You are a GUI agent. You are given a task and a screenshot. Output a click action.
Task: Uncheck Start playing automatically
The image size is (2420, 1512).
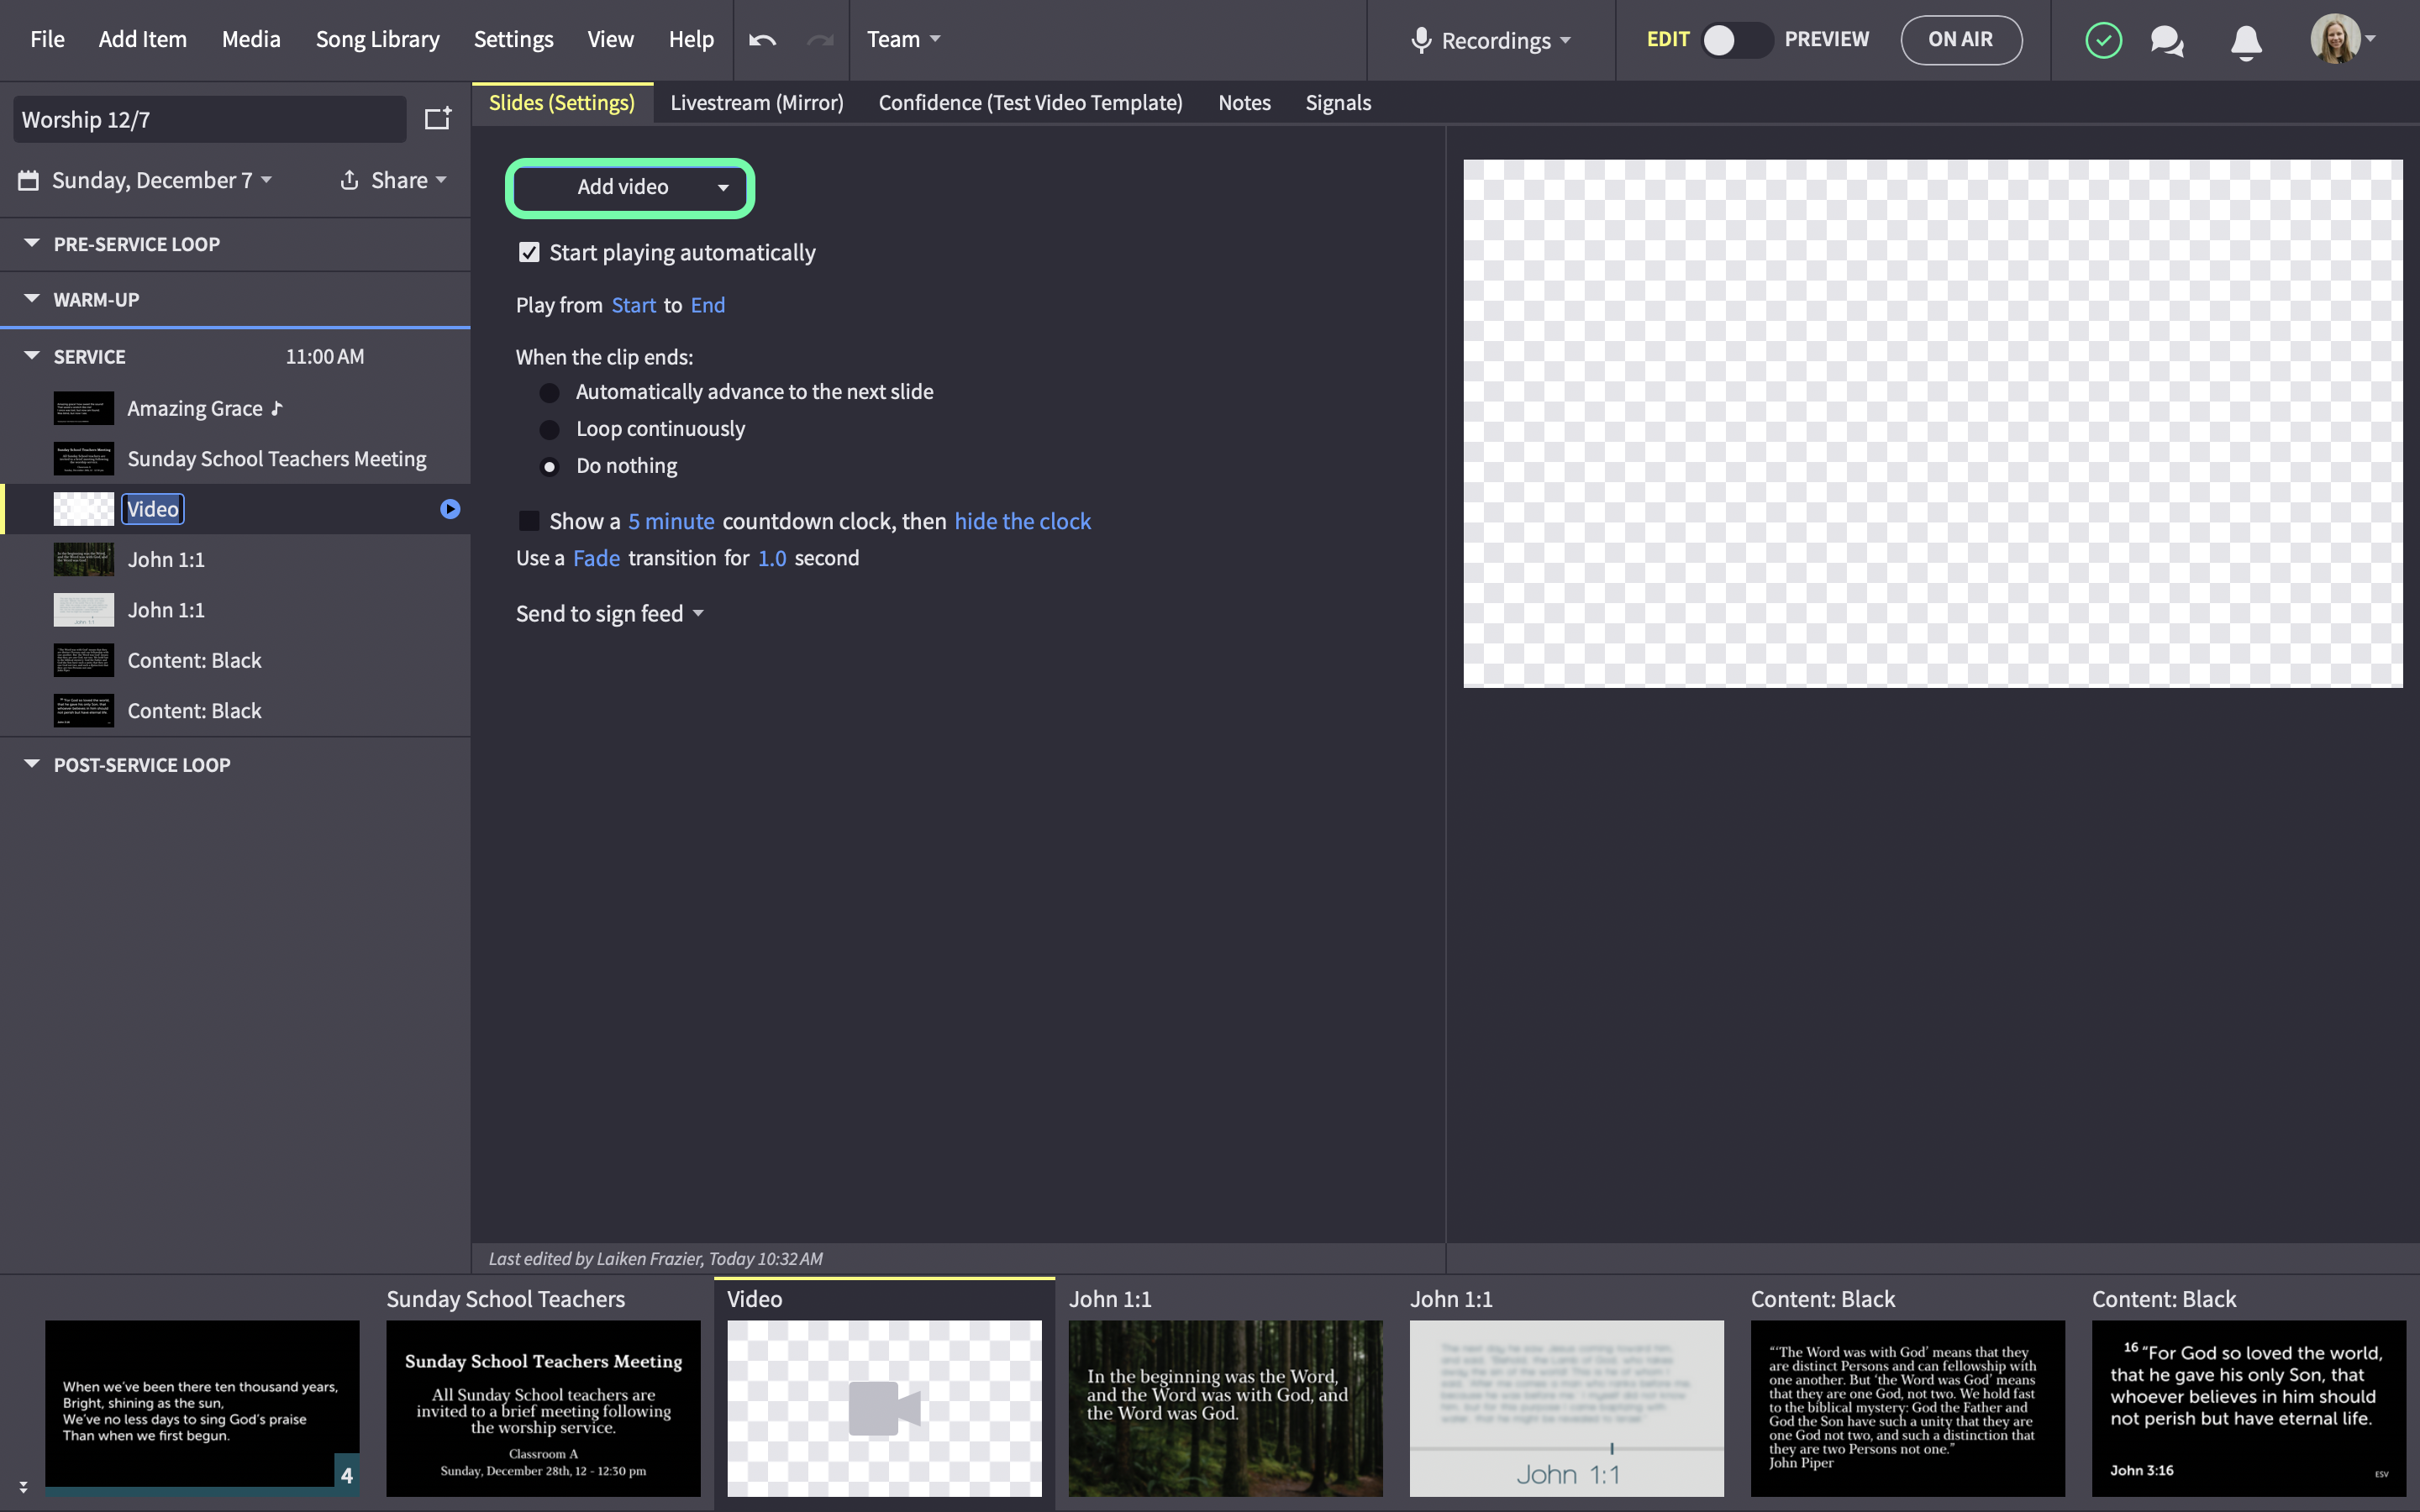click(x=529, y=252)
